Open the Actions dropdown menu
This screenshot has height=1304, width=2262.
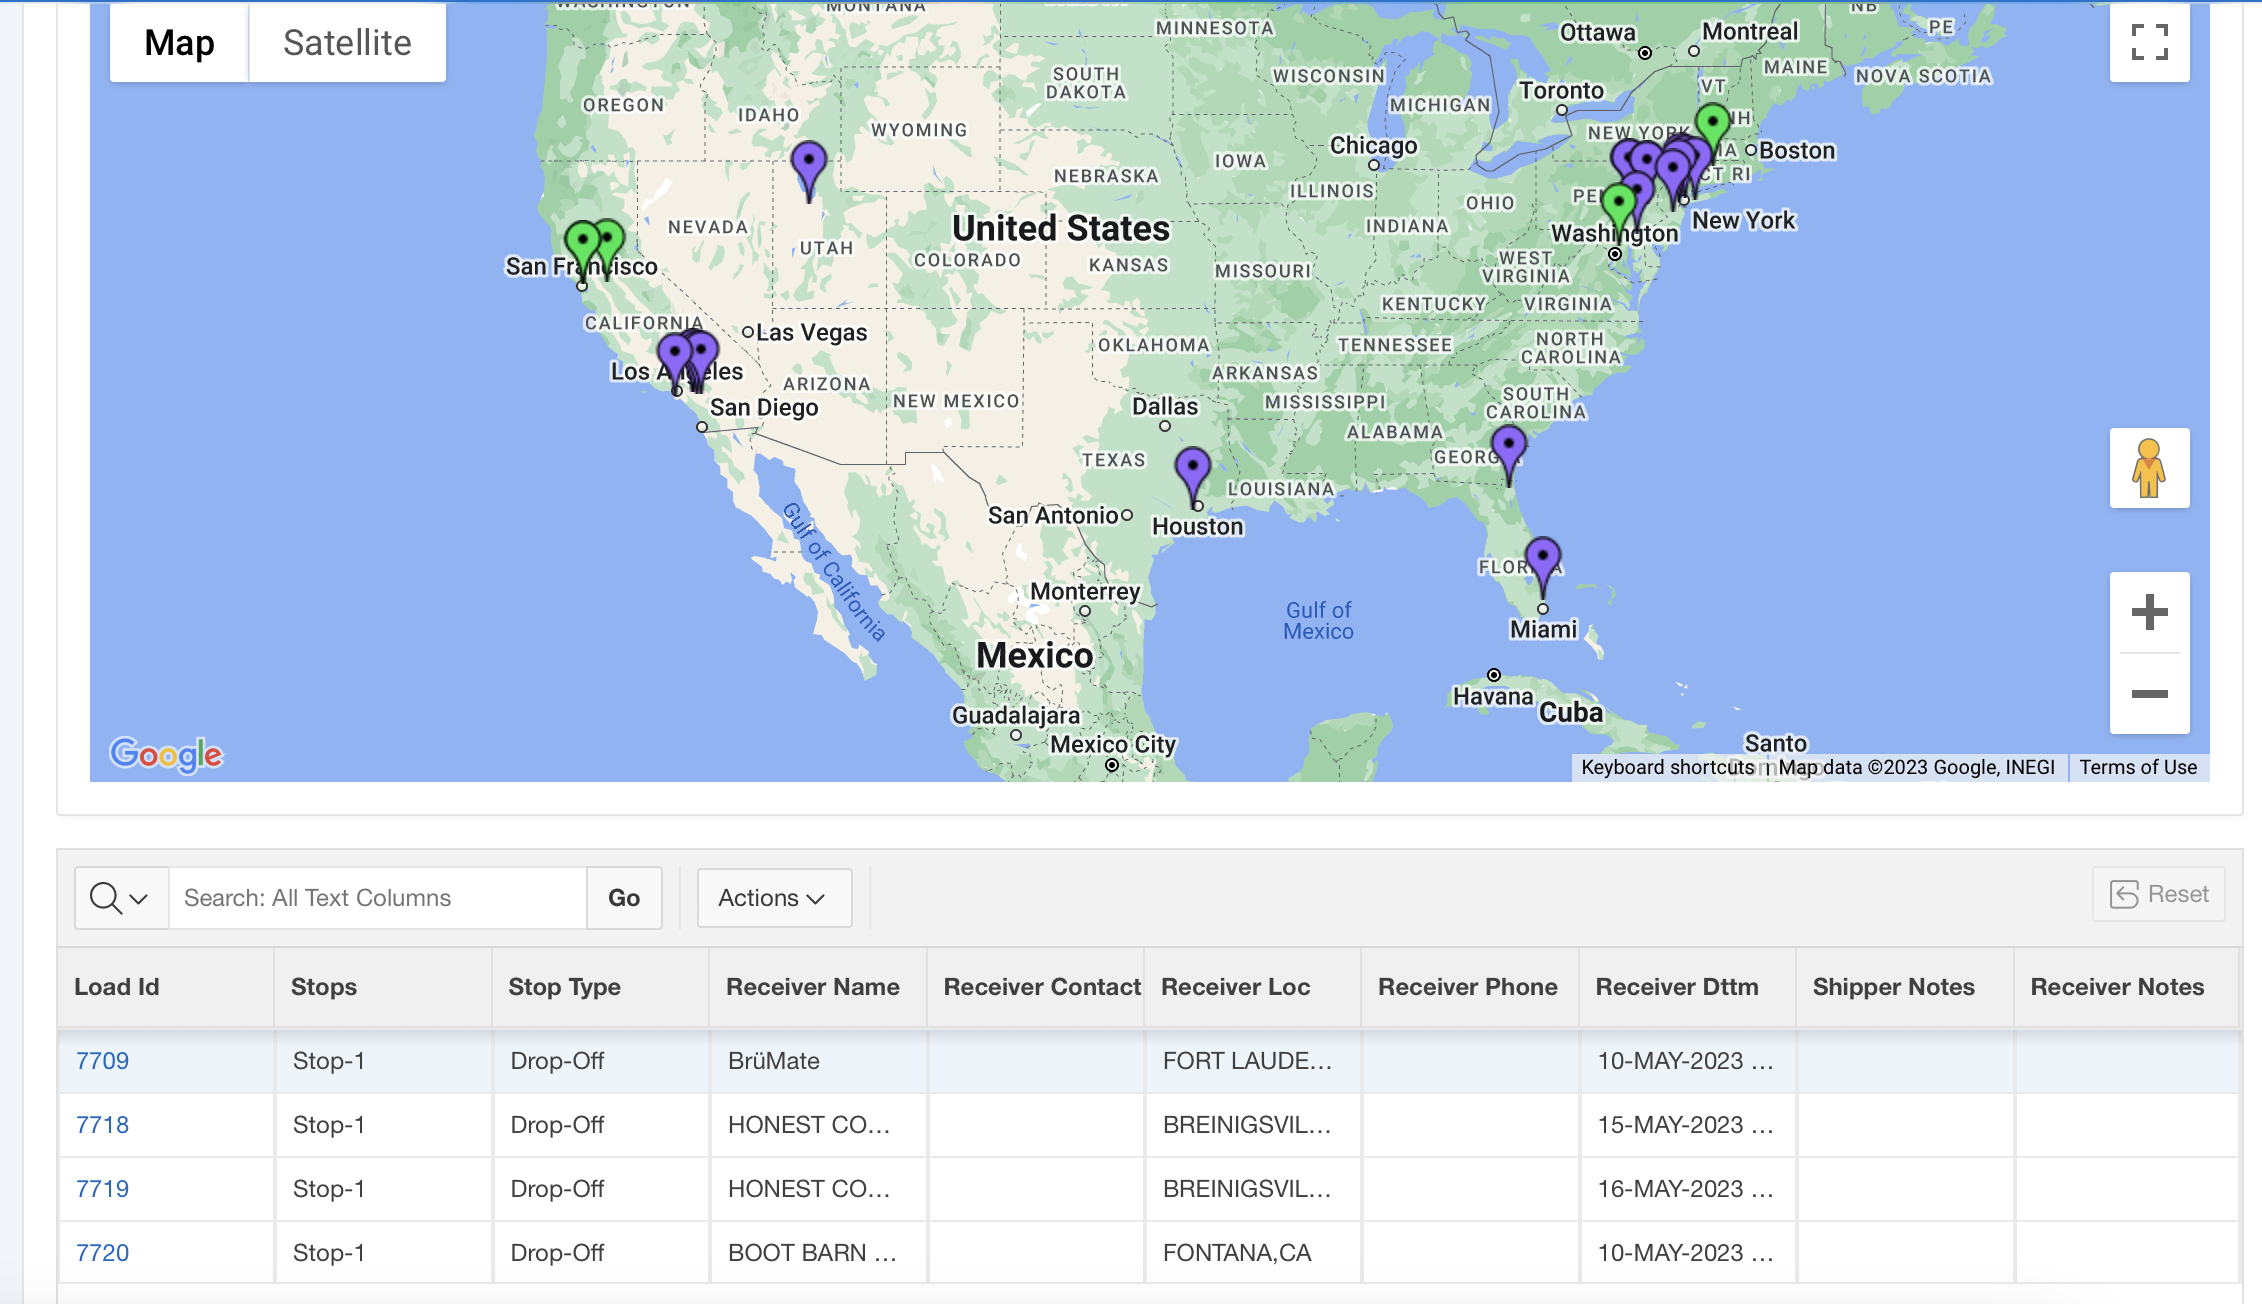(x=773, y=897)
